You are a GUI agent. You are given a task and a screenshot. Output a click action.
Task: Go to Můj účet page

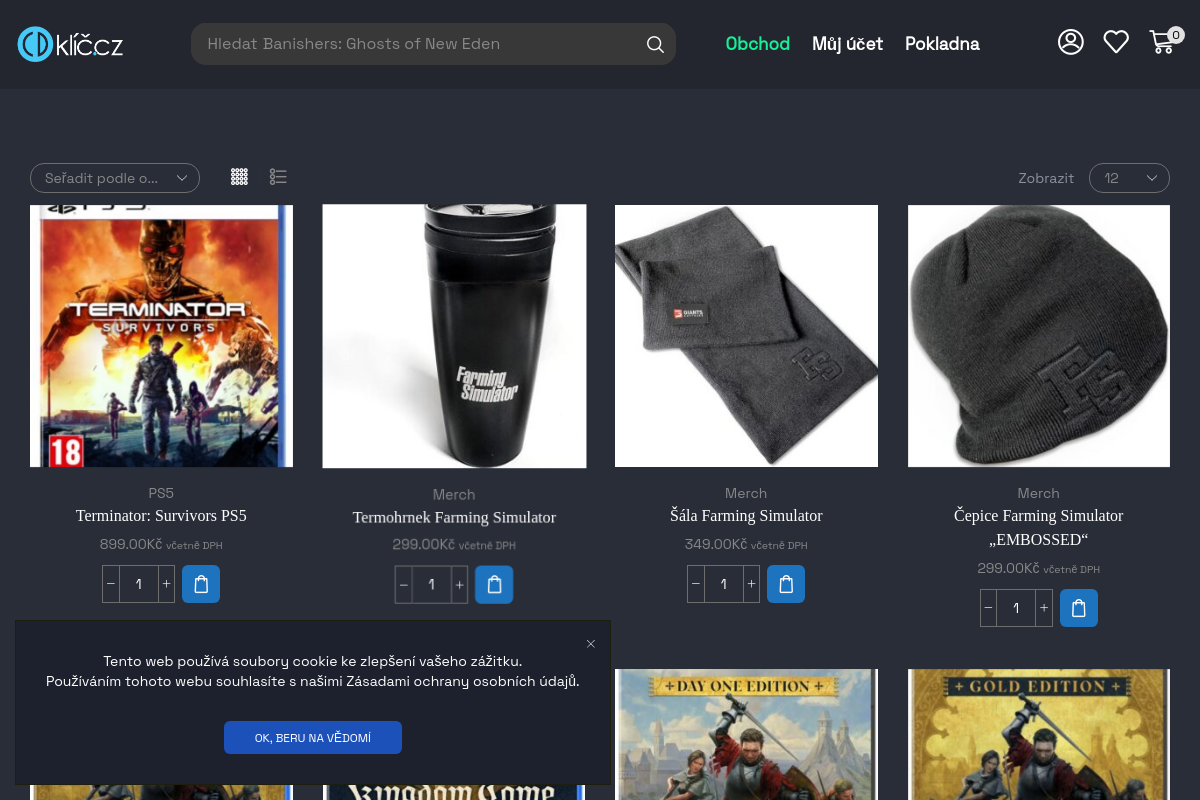[x=847, y=44]
